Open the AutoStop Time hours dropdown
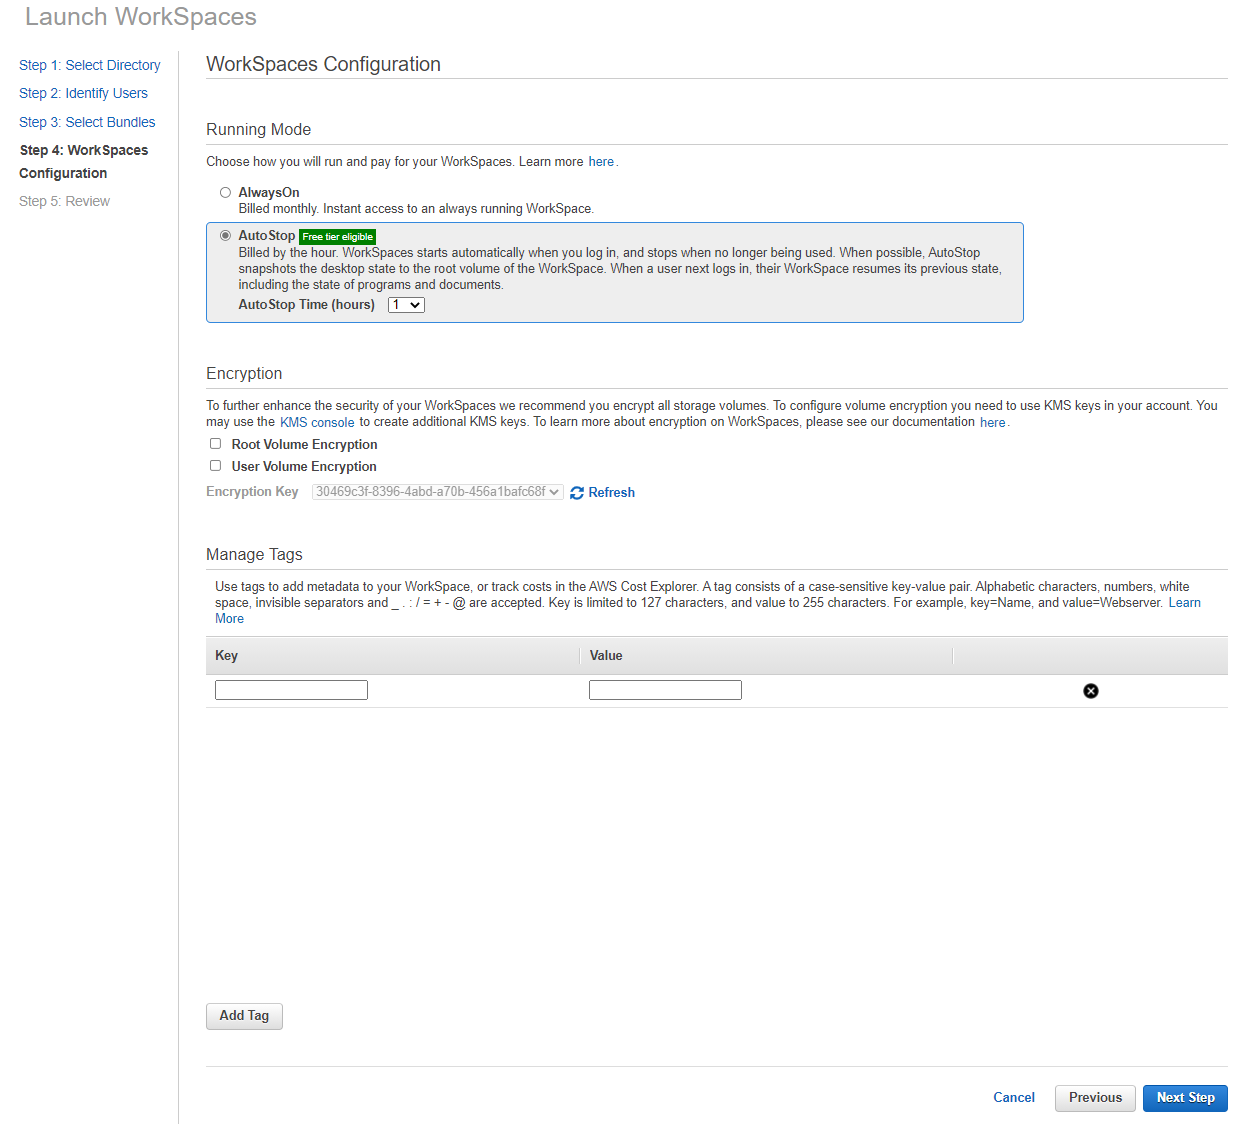 tap(406, 305)
